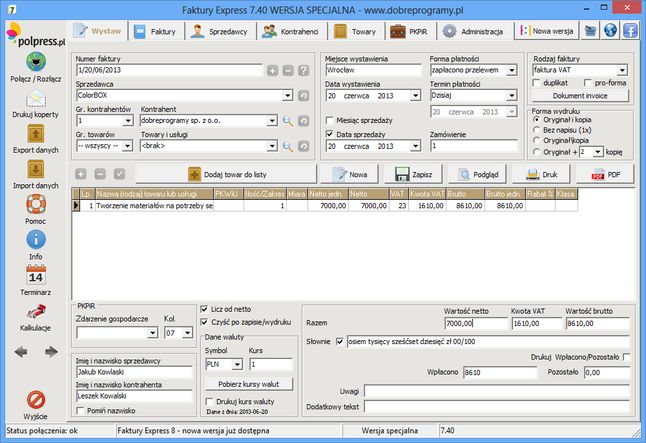This screenshot has width=646, height=443.
Task: Uncheck Data sprzedaży checkbox
Action: pos(329,134)
